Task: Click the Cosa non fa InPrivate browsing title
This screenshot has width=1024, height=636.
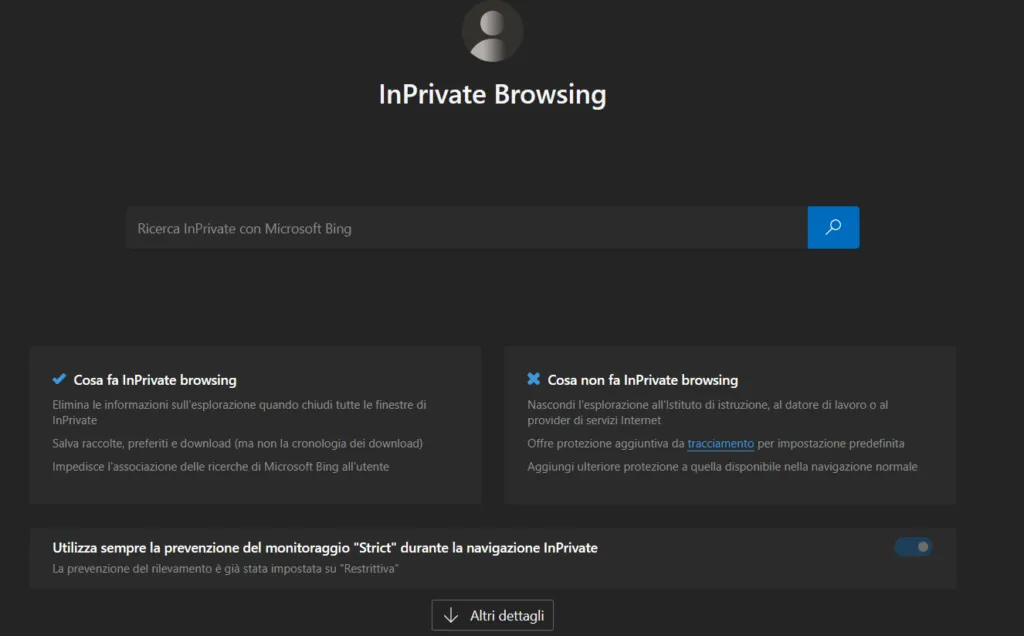Action: 643,380
